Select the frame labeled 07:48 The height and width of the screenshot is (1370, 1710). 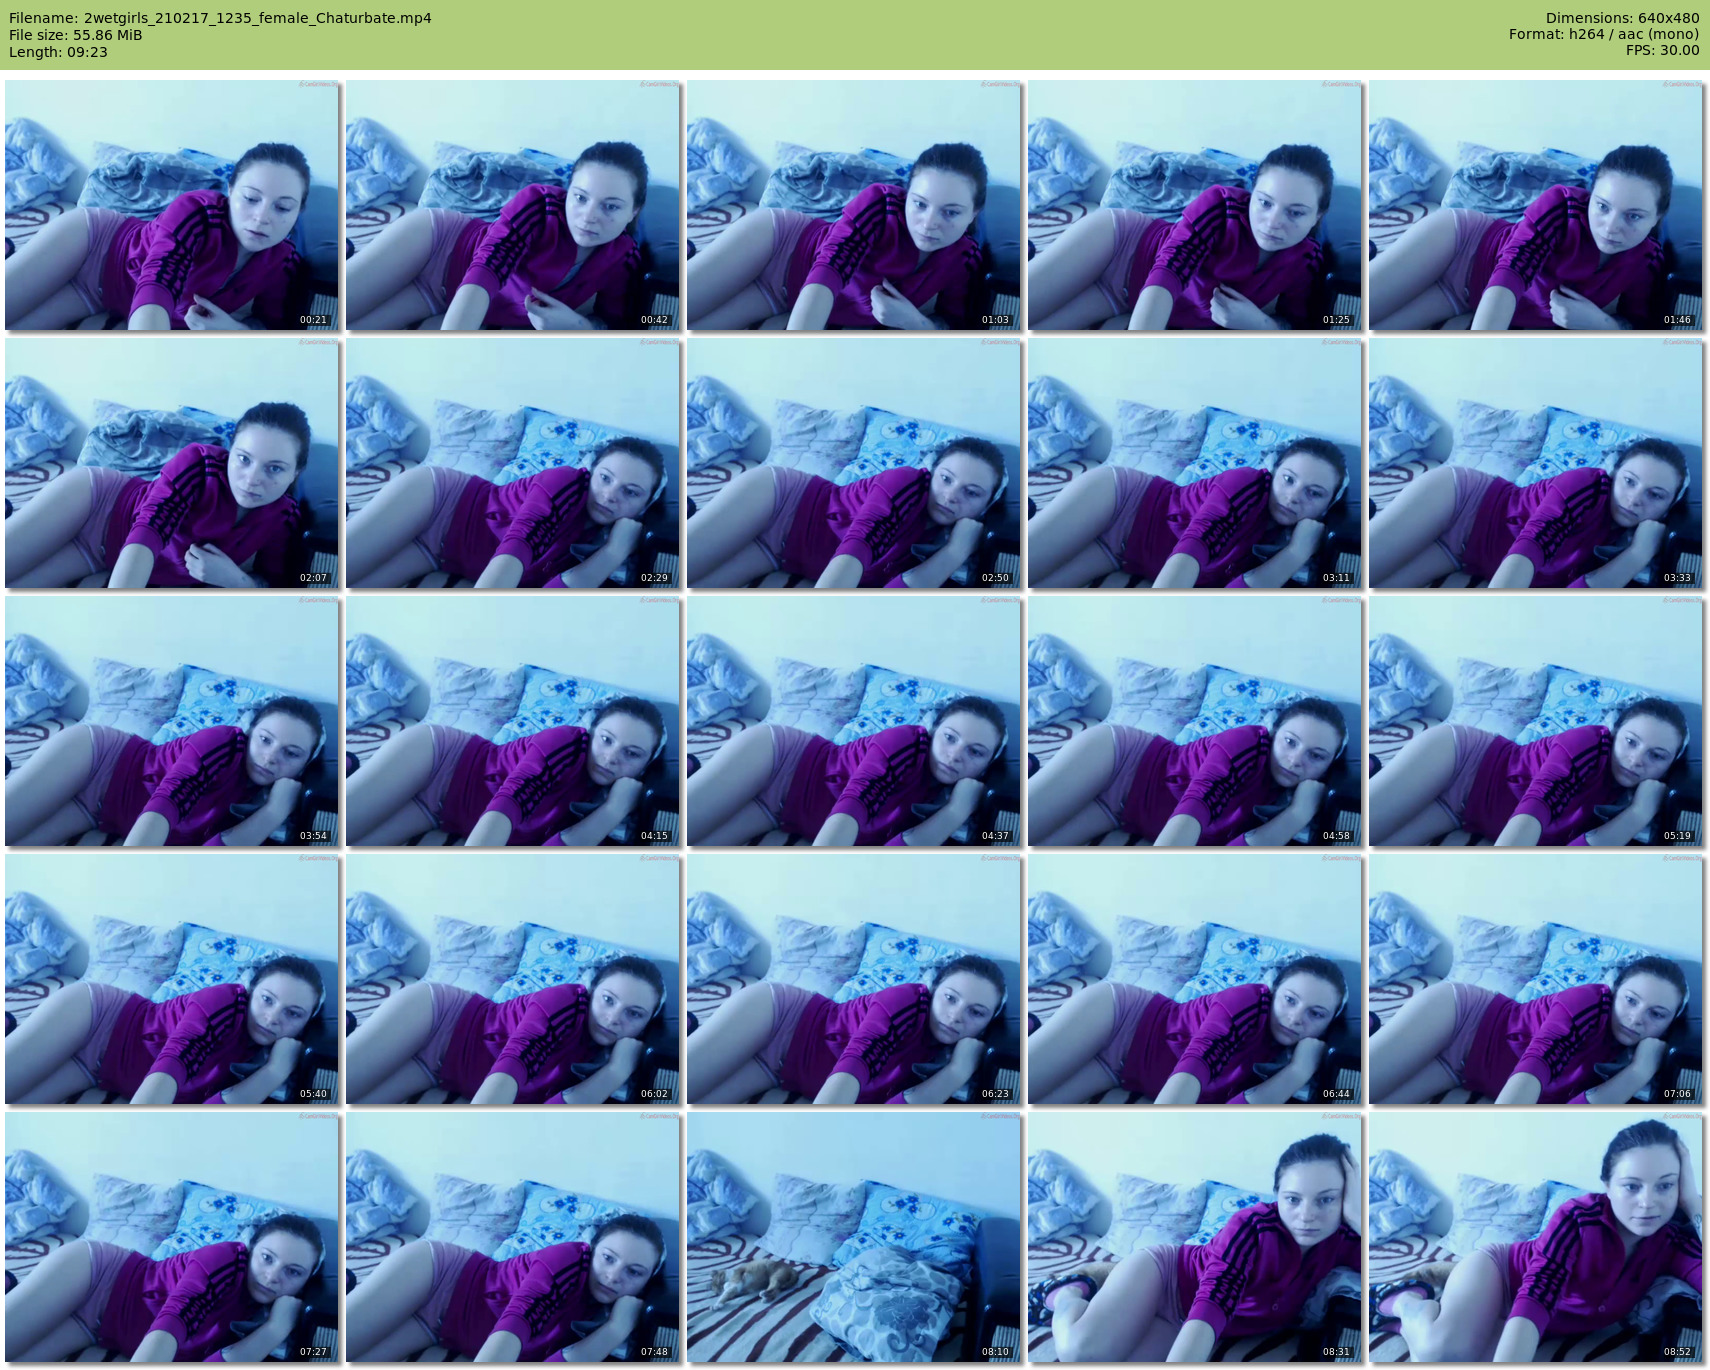tap(513, 1237)
